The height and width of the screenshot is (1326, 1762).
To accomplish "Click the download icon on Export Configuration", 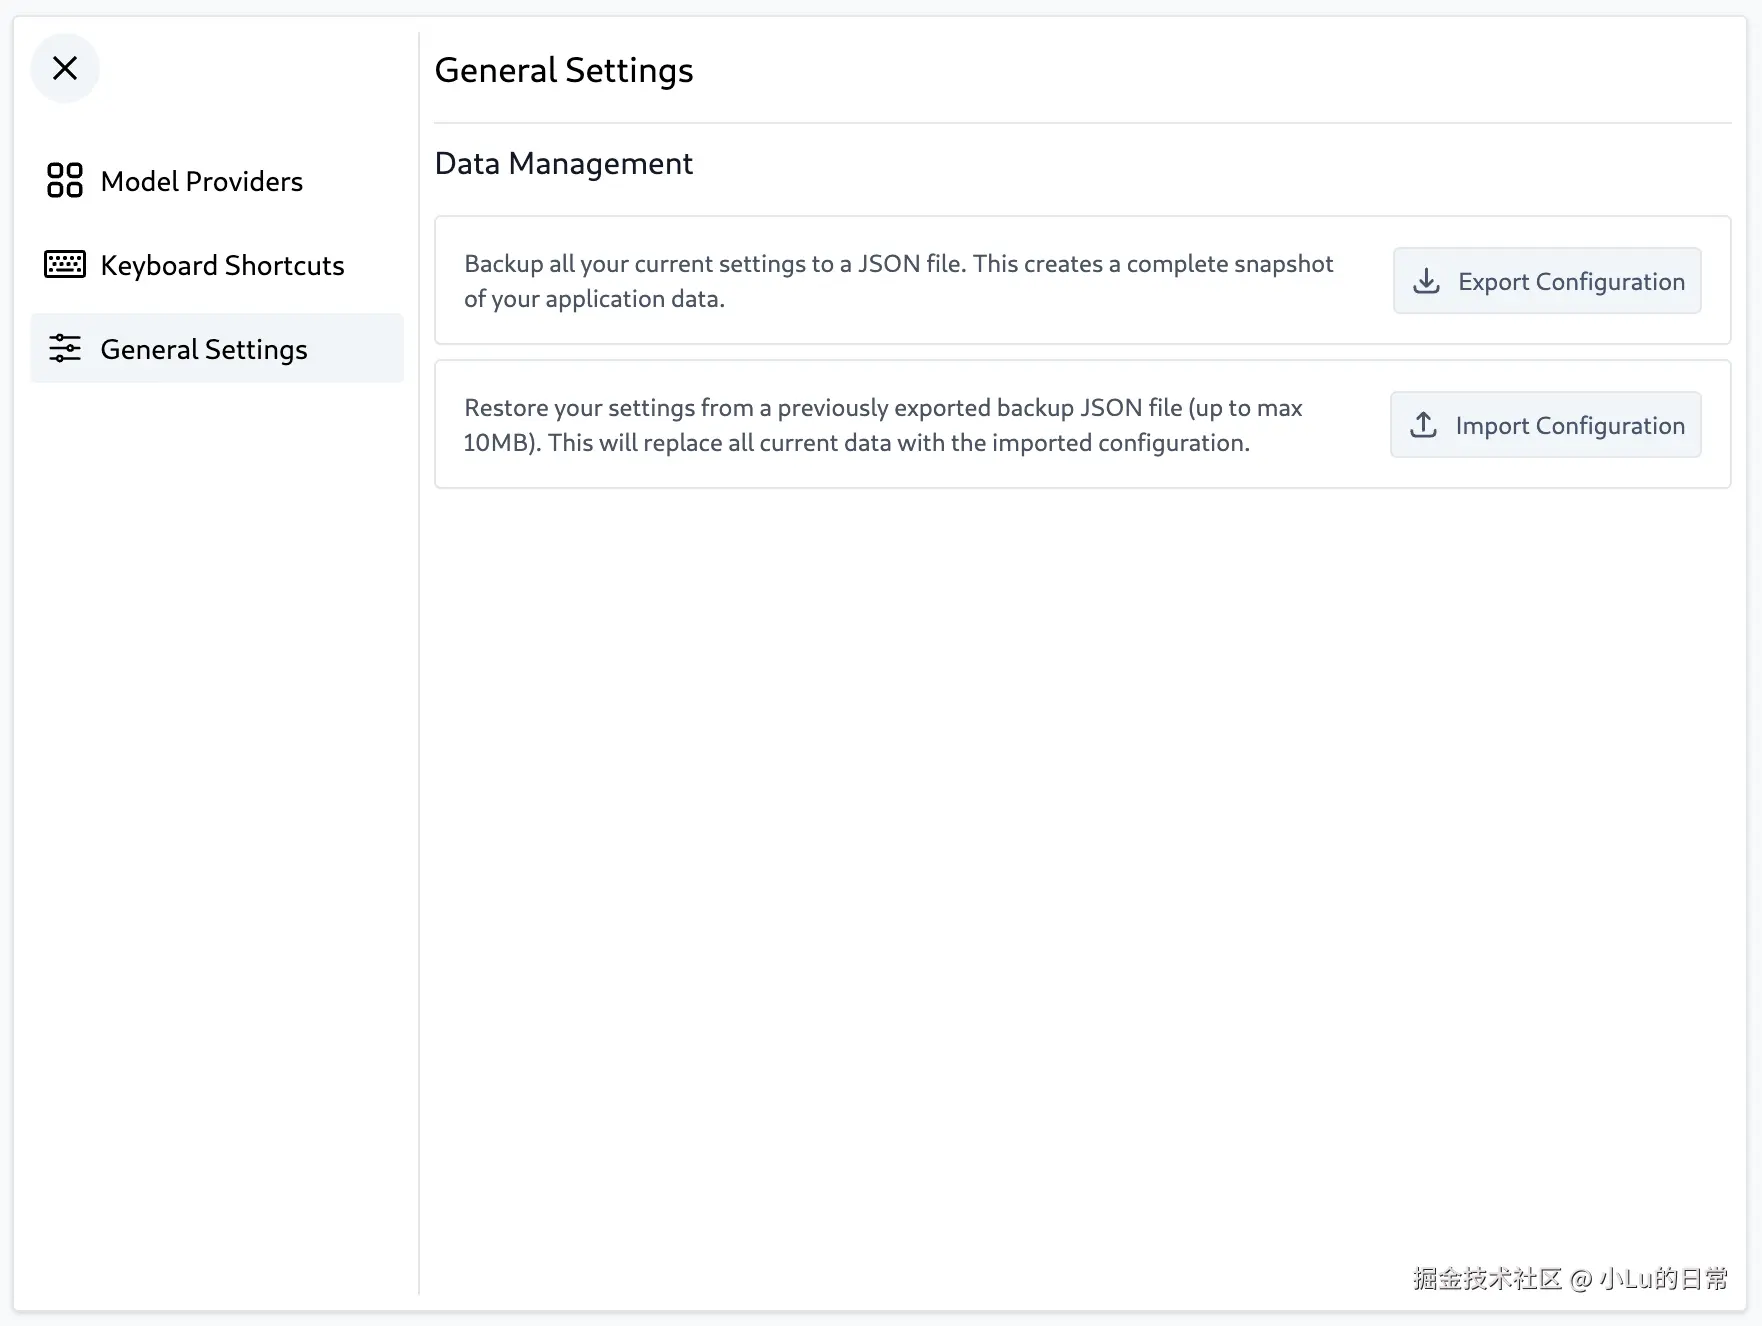I will (1426, 281).
